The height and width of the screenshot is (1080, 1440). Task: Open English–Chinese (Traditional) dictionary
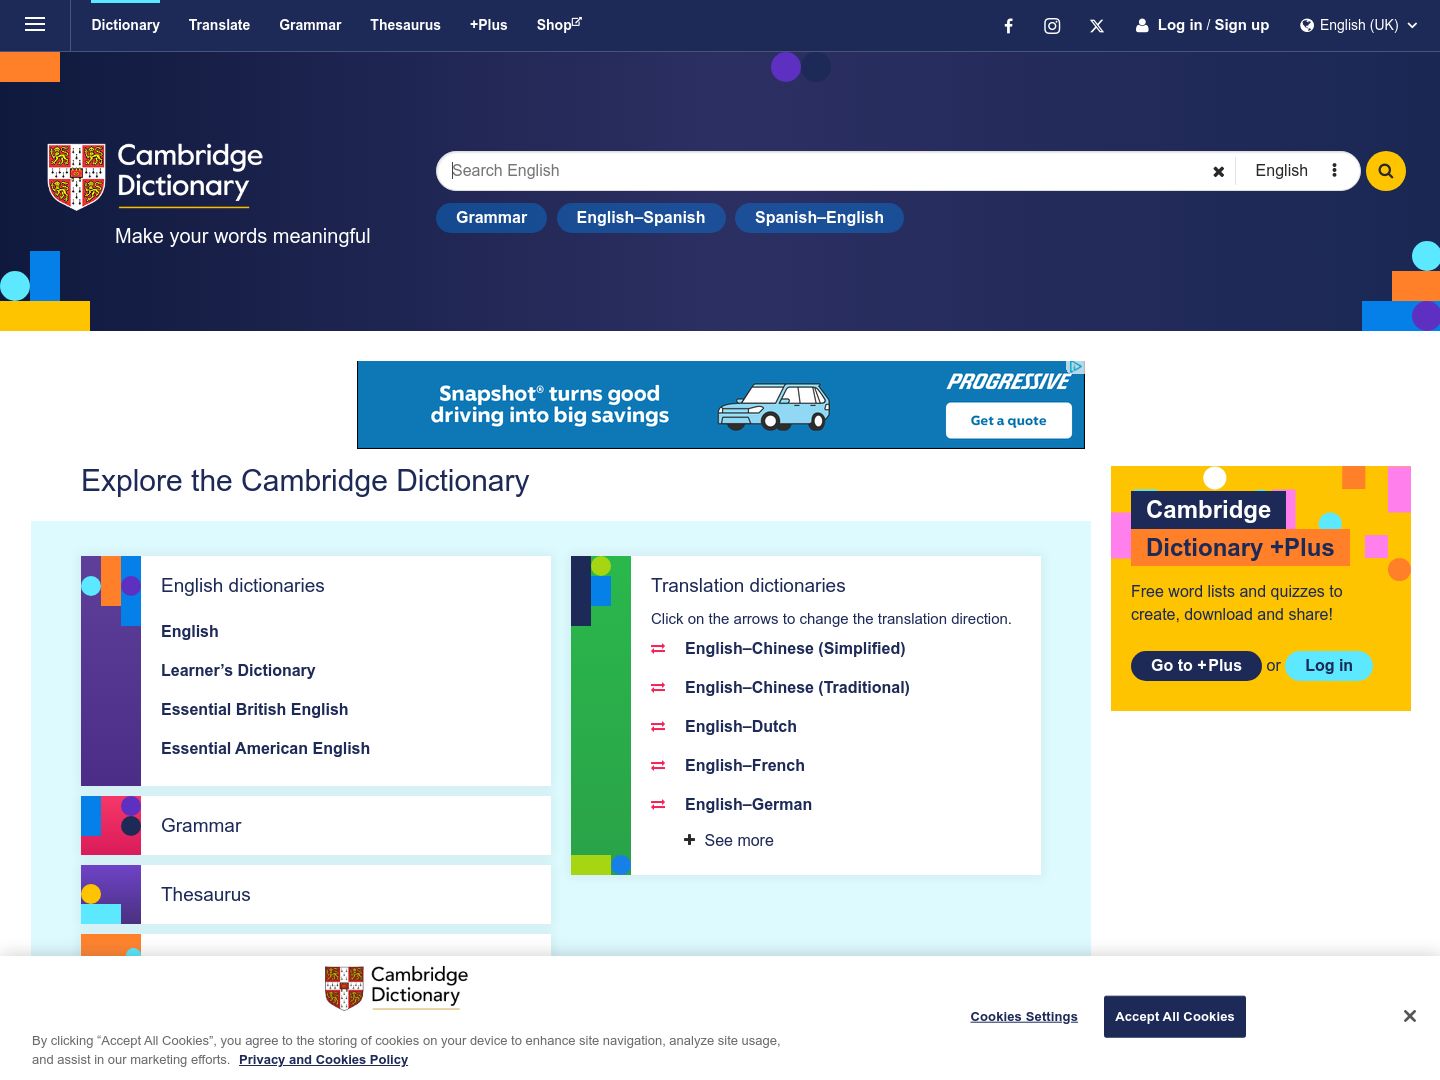point(797,687)
